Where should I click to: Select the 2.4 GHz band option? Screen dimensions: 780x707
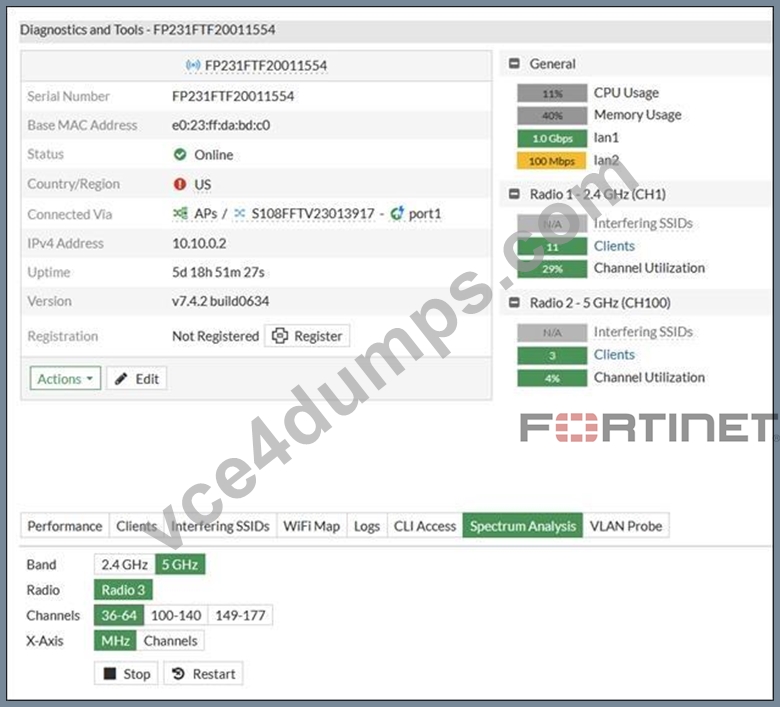tap(124, 564)
